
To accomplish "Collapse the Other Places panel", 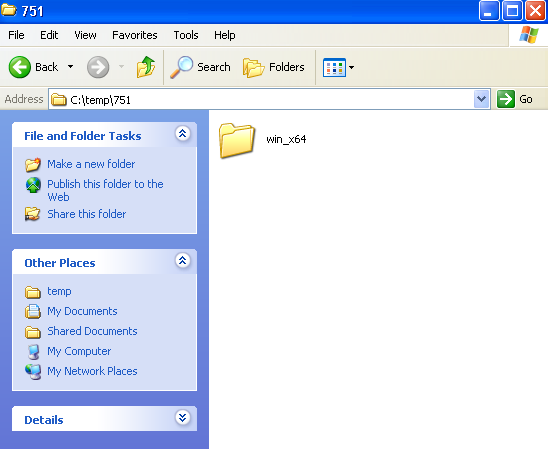I will pos(182,261).
